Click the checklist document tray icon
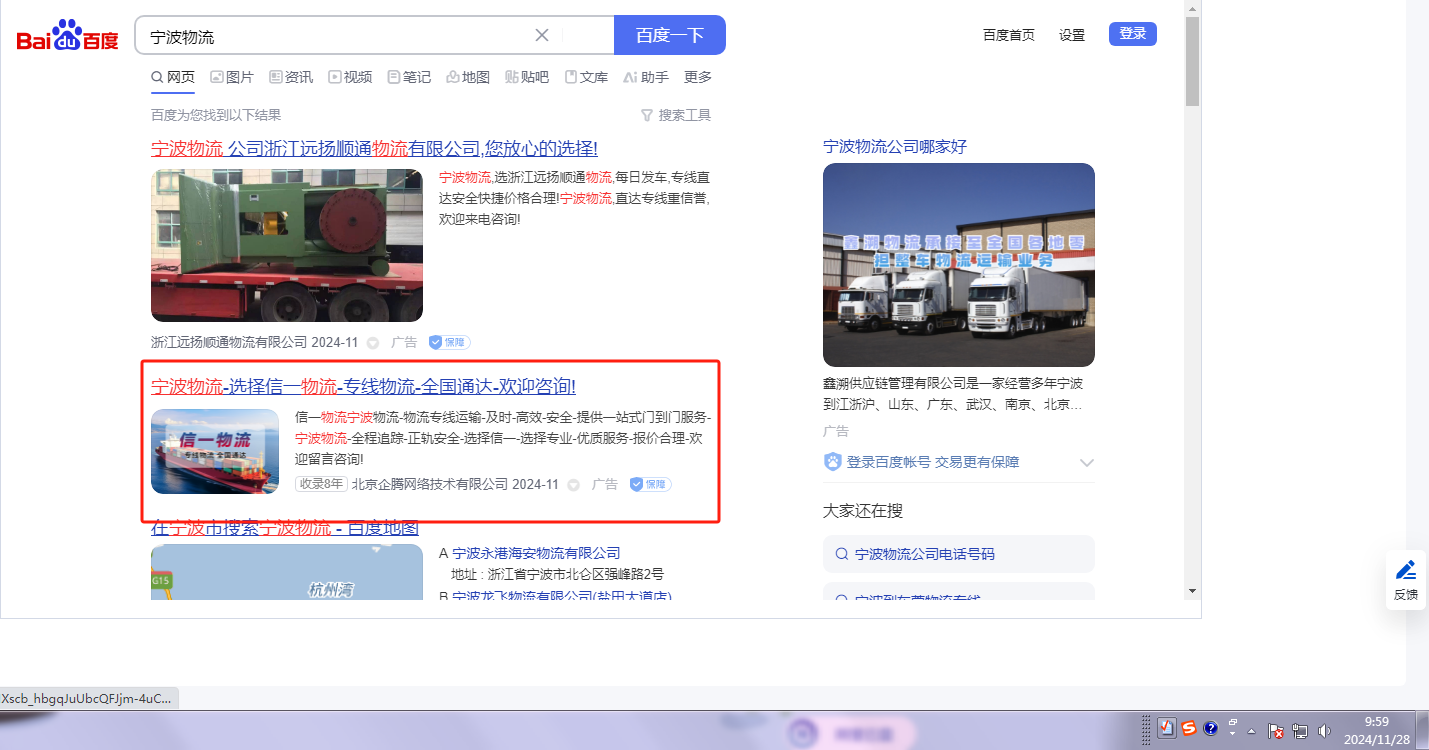The width and height of the screenshot is (1429, 750). [x=1166, y=728]
